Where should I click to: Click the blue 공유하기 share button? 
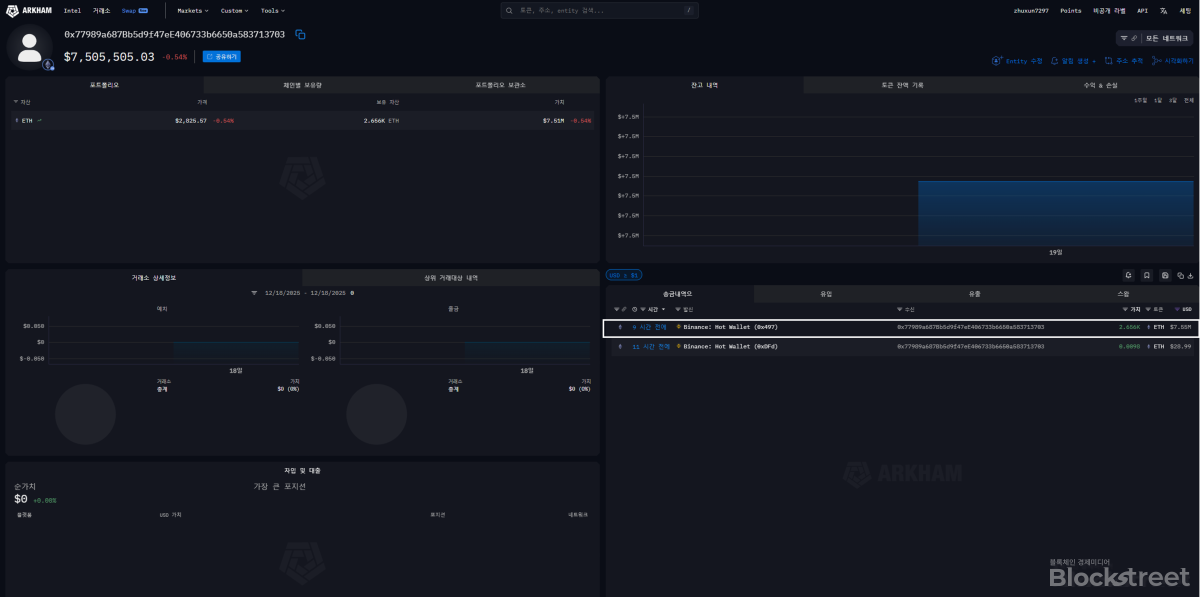[x=222, y=57]
